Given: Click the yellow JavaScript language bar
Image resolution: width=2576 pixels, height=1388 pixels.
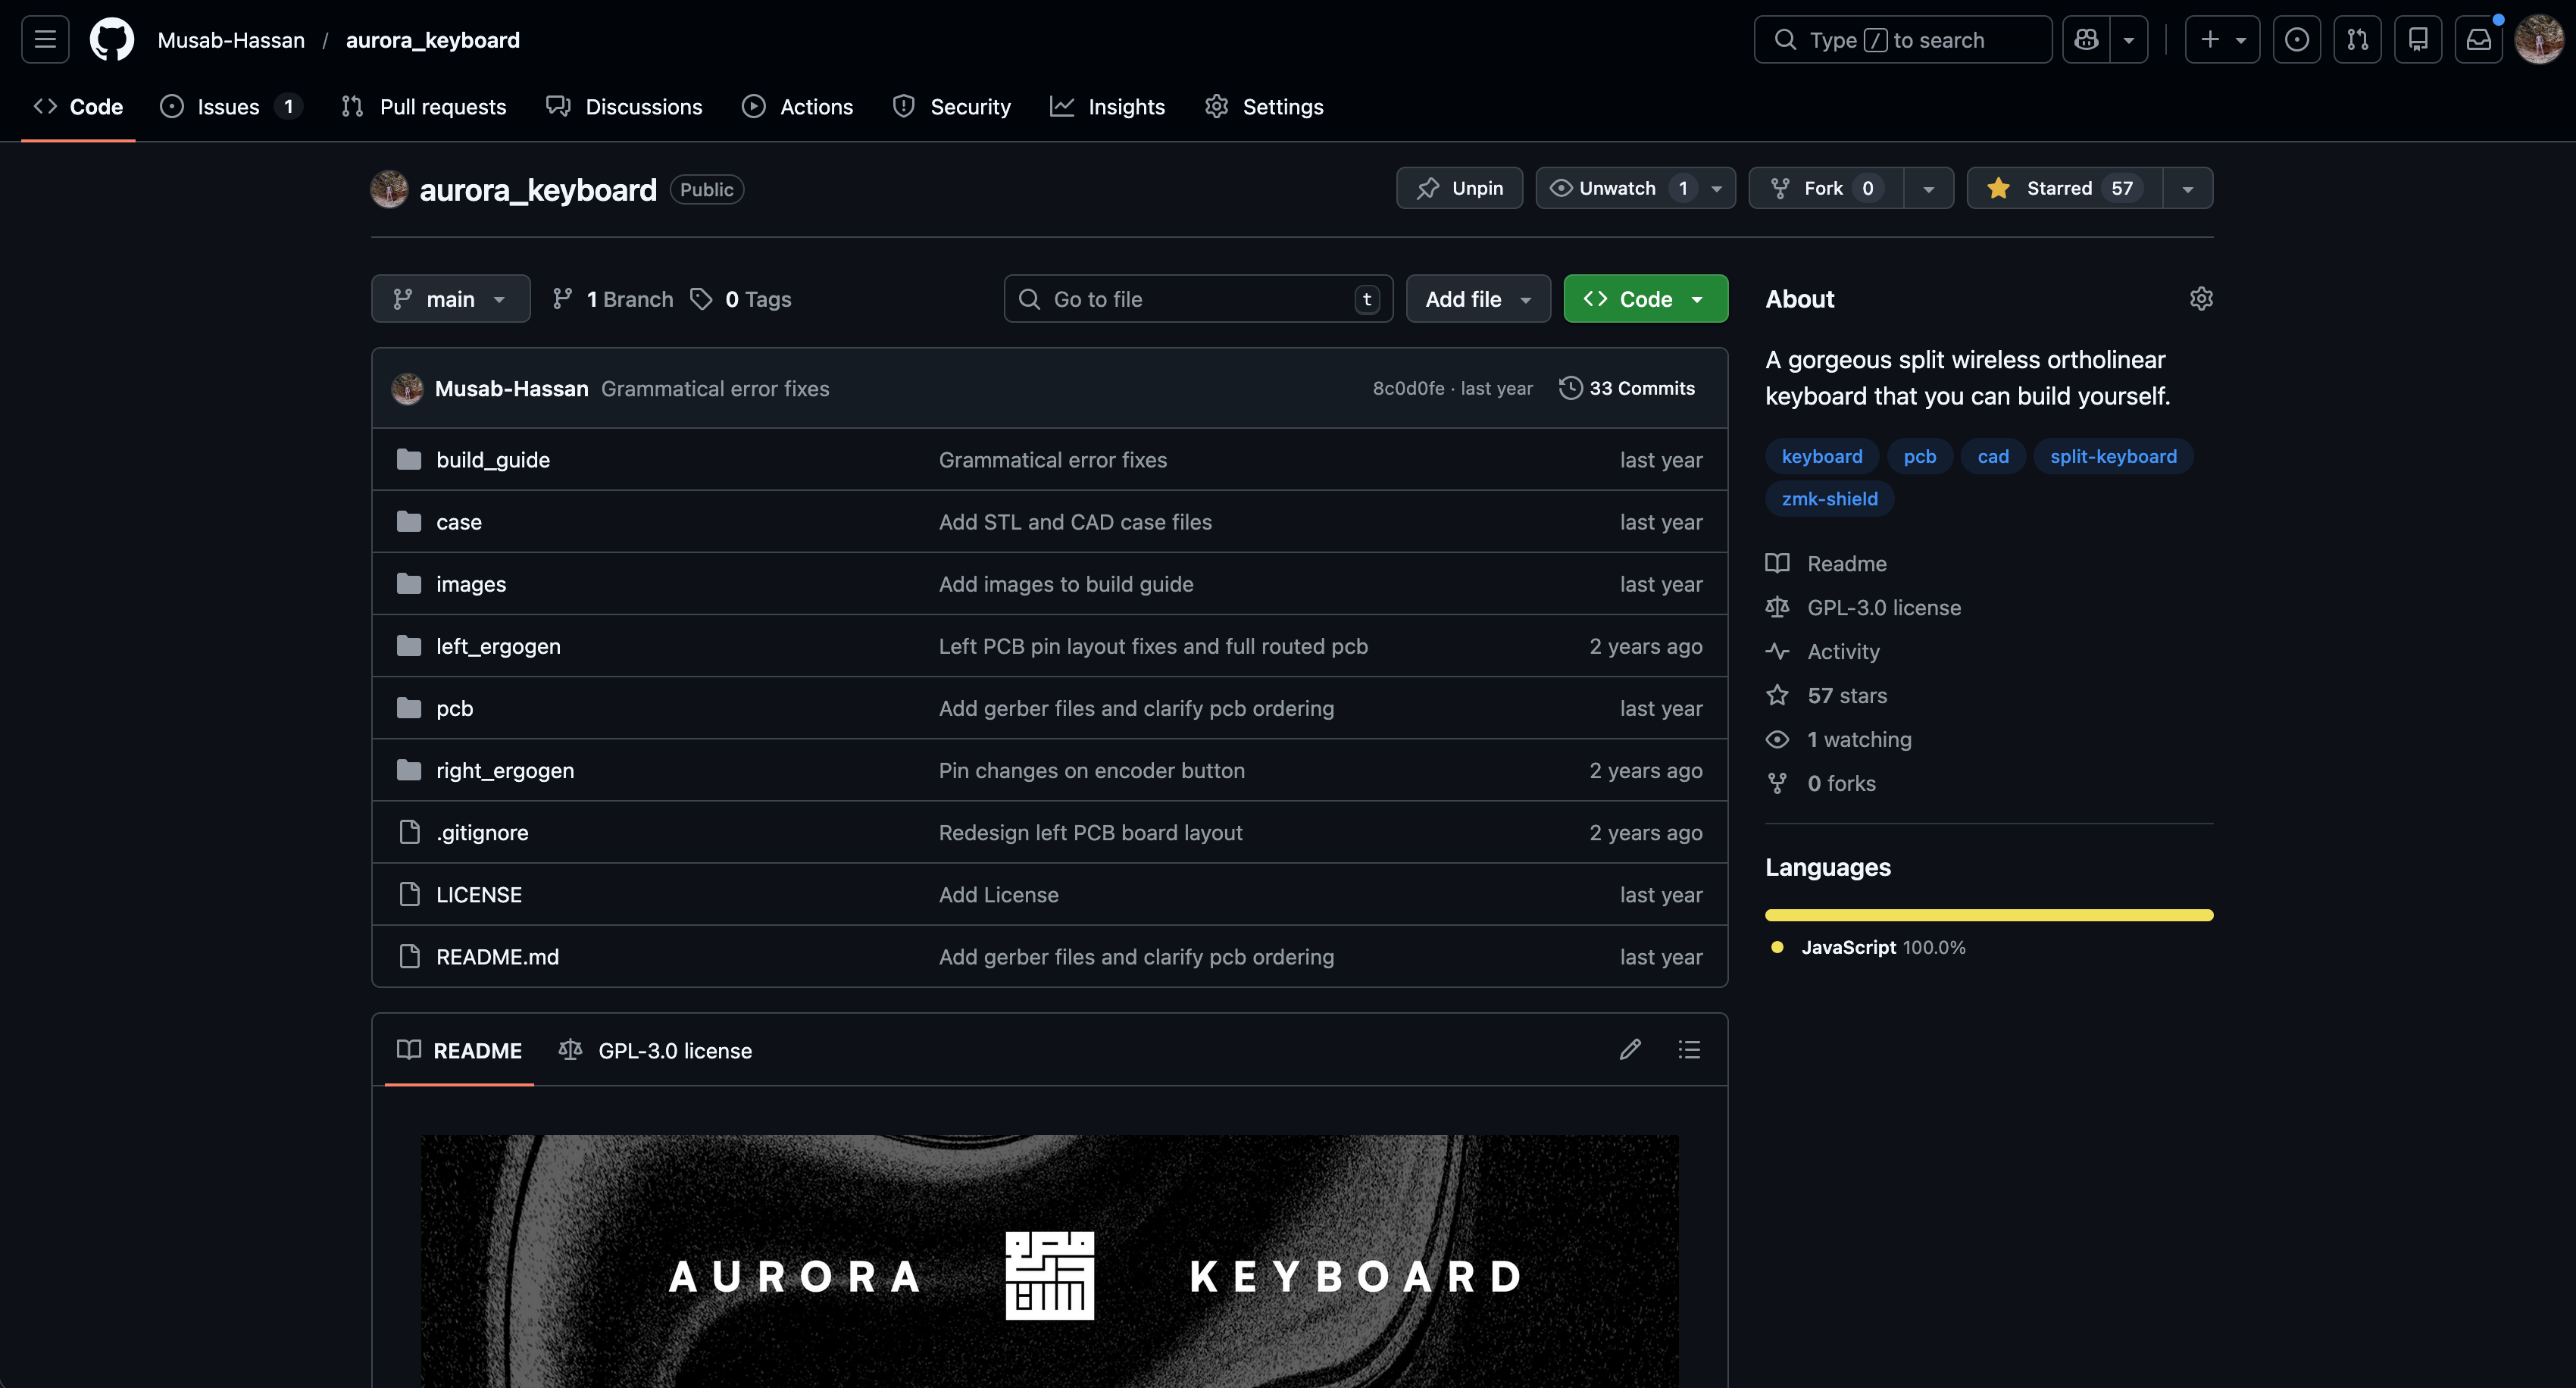Looking at the screenshot, I should coord(1988,914).
